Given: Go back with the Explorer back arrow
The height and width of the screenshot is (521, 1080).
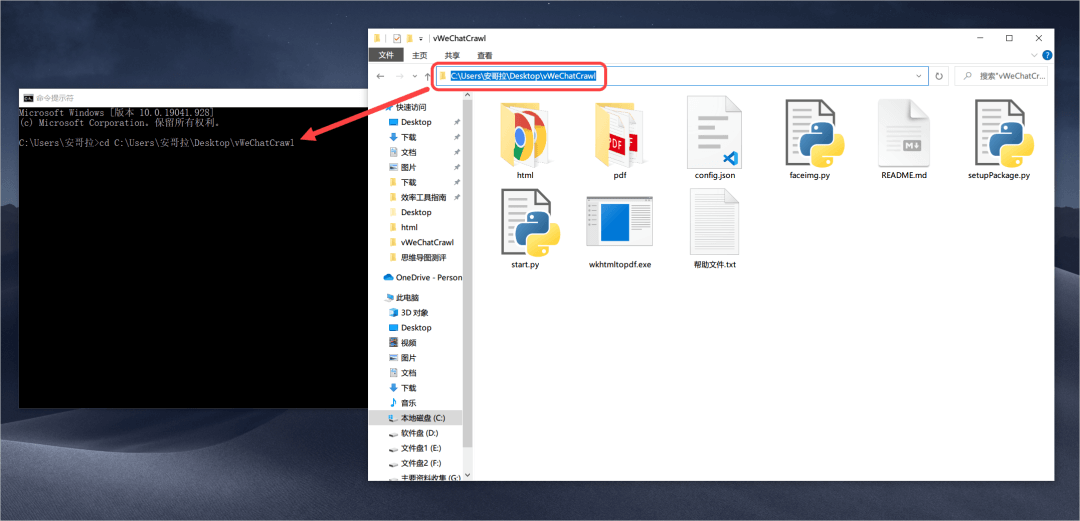Looking at the screenshot, I should pyautogui.click(x=381, y=76).
